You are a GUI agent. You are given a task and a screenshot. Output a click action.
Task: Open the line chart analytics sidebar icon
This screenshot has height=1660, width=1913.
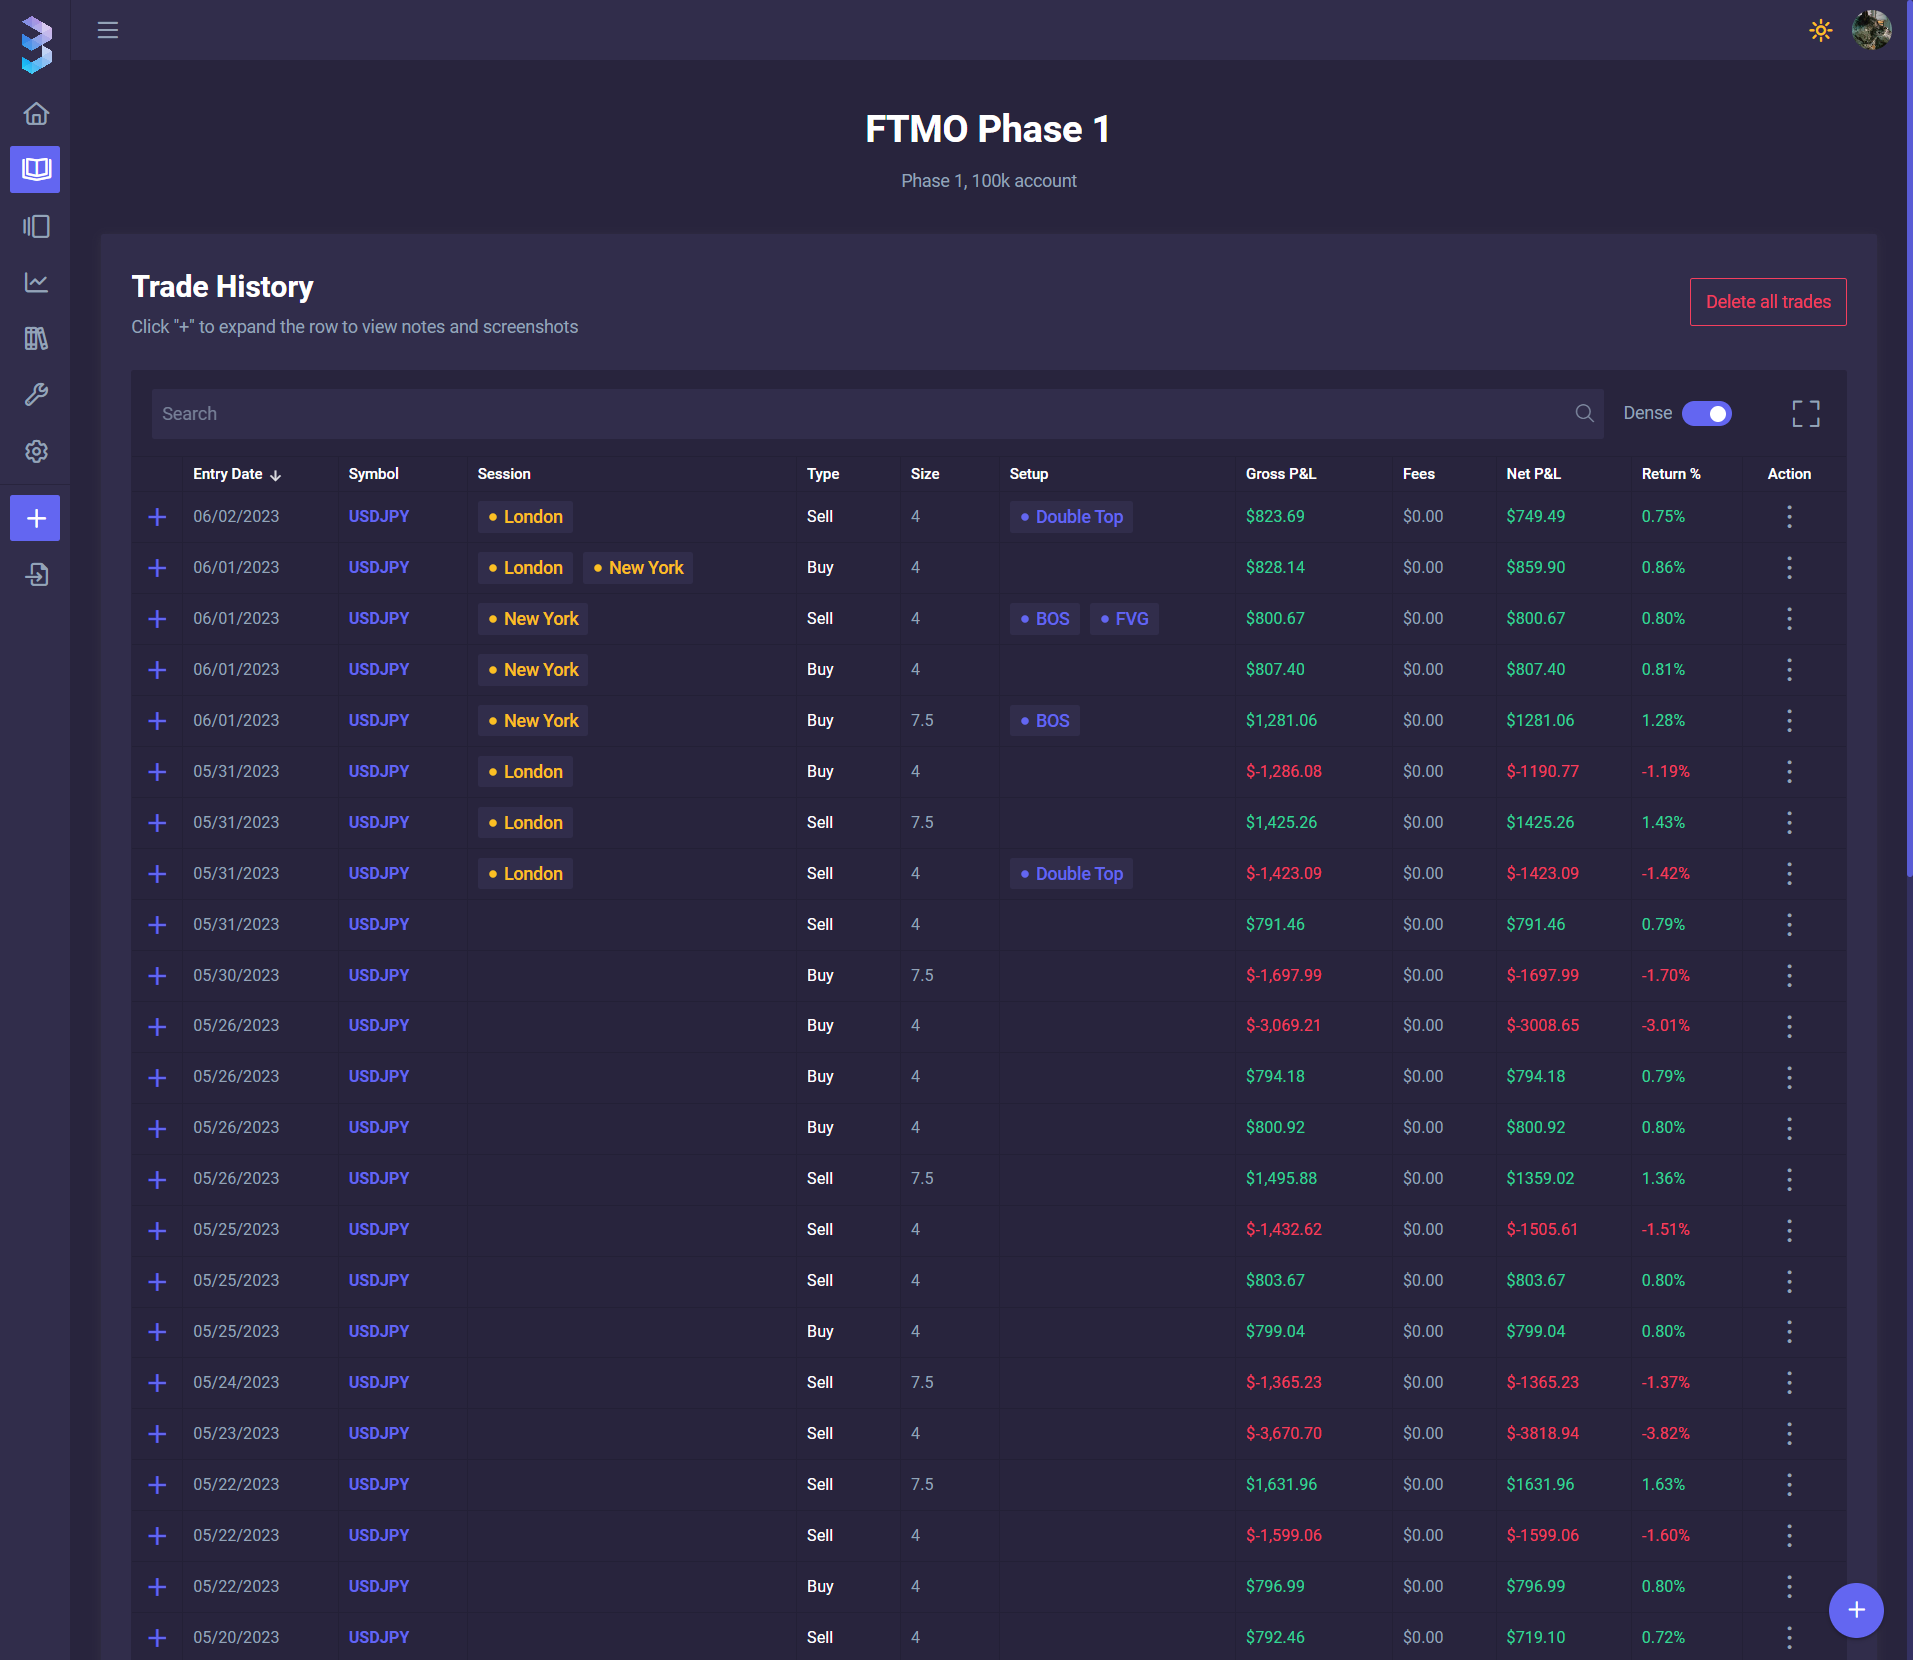(36, 283)
